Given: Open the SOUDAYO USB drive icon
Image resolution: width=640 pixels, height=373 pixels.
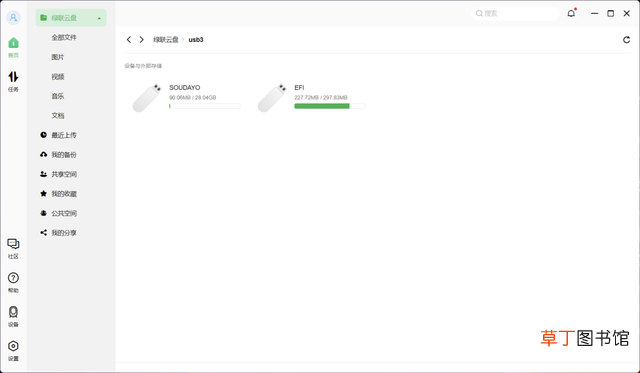Looking at the screenshot, I should [x=147, y=98].
